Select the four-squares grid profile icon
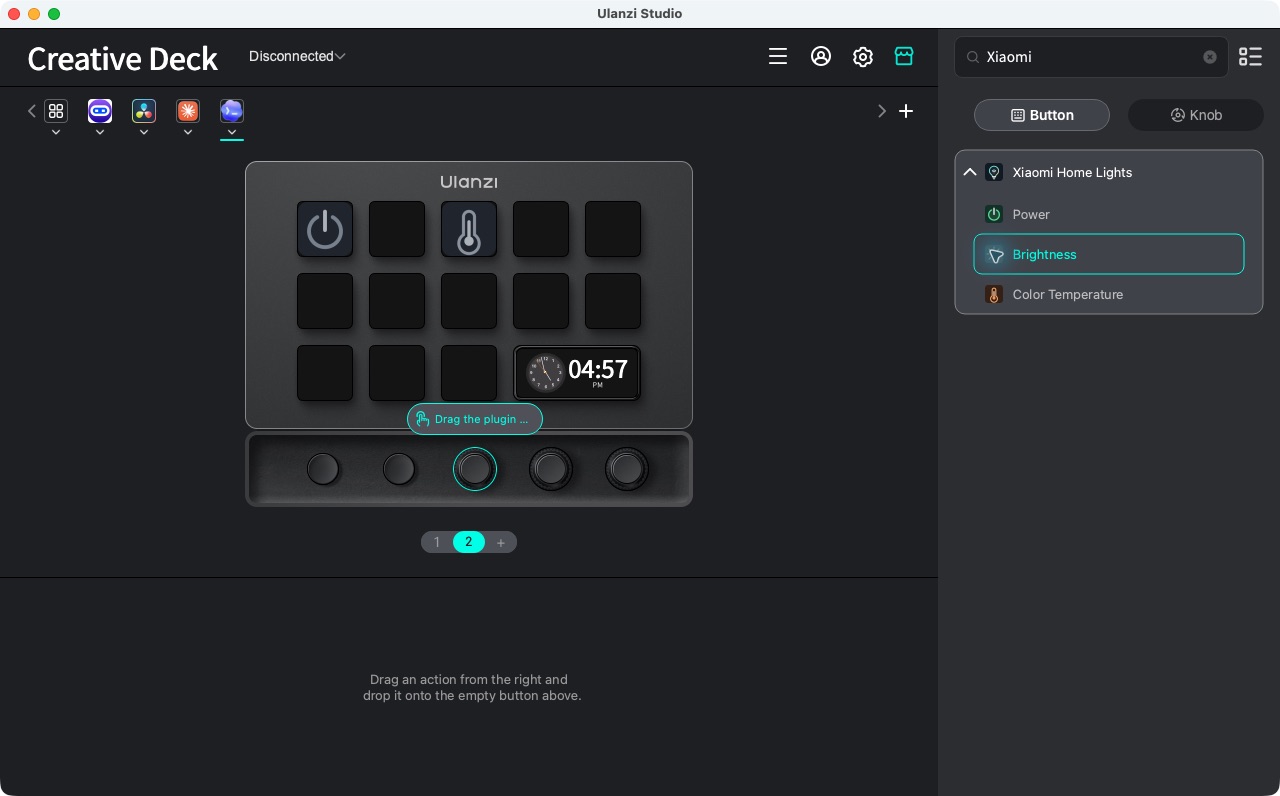 pyautogui.click(x=56, y=111)
